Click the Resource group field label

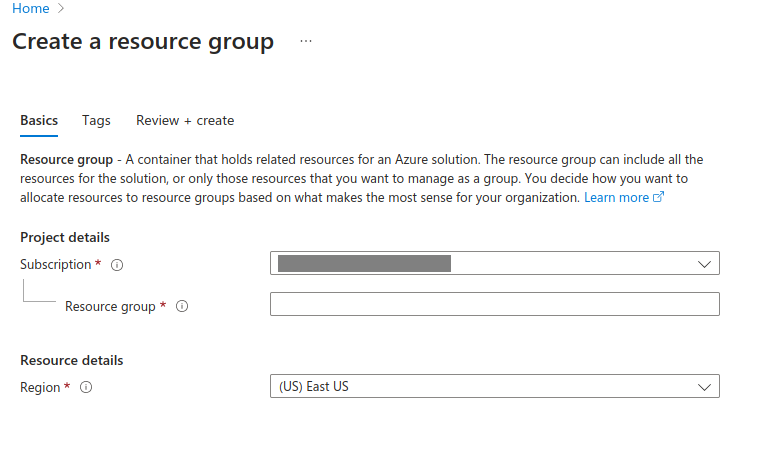110,307
